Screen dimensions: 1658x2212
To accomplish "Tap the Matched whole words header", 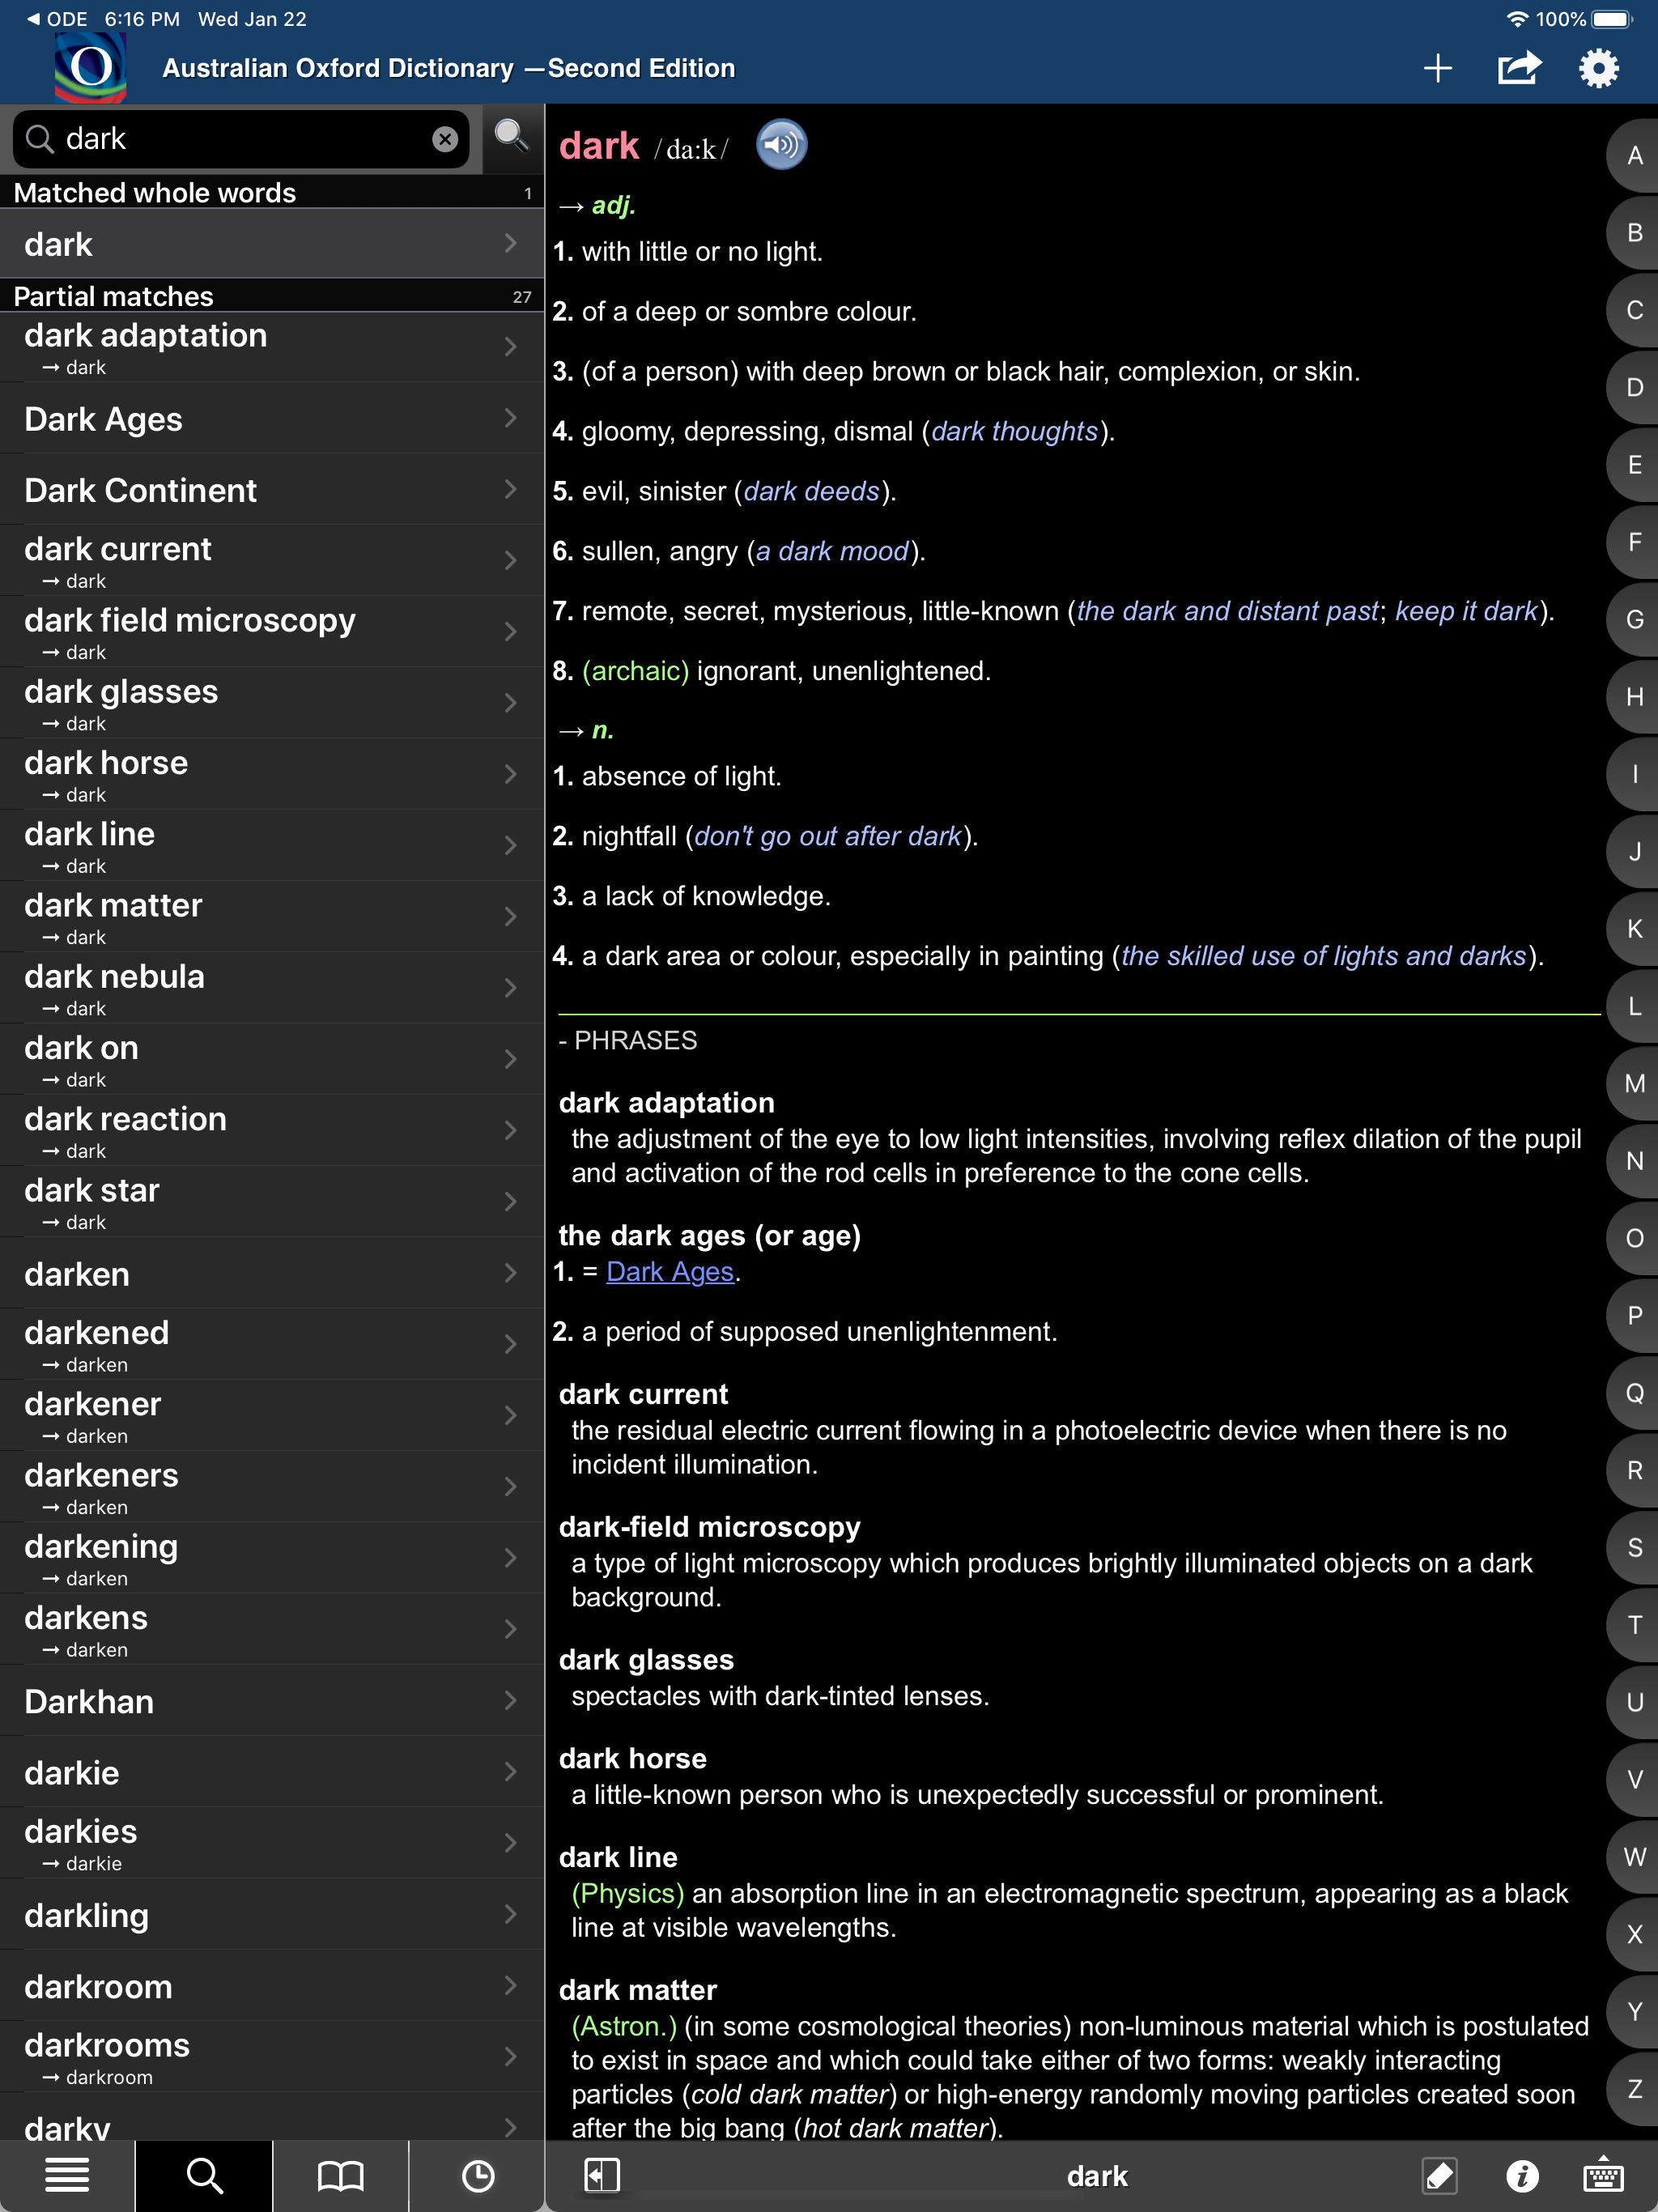I will click(x=272, y=193).
